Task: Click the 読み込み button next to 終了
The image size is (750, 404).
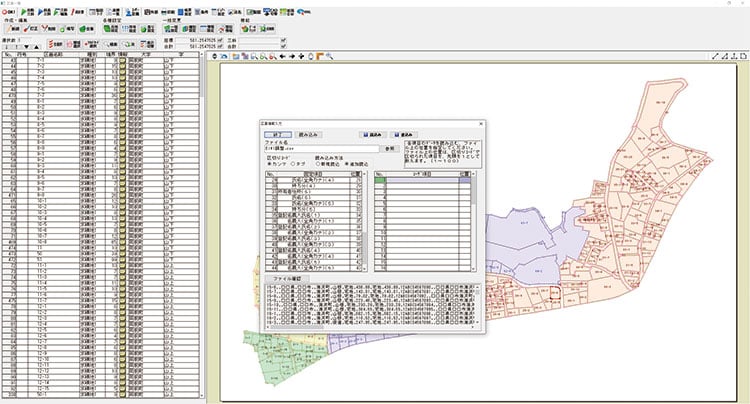Action: (x=308, y=135)
